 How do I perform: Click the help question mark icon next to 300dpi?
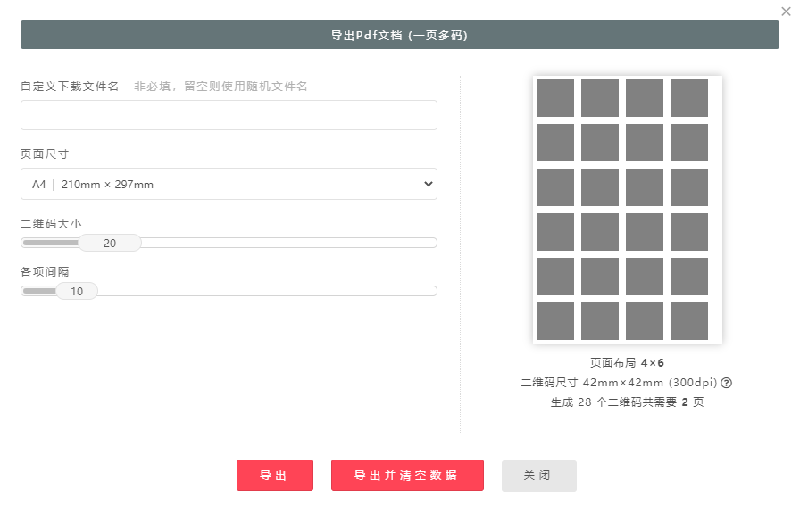tap(727, 382)
